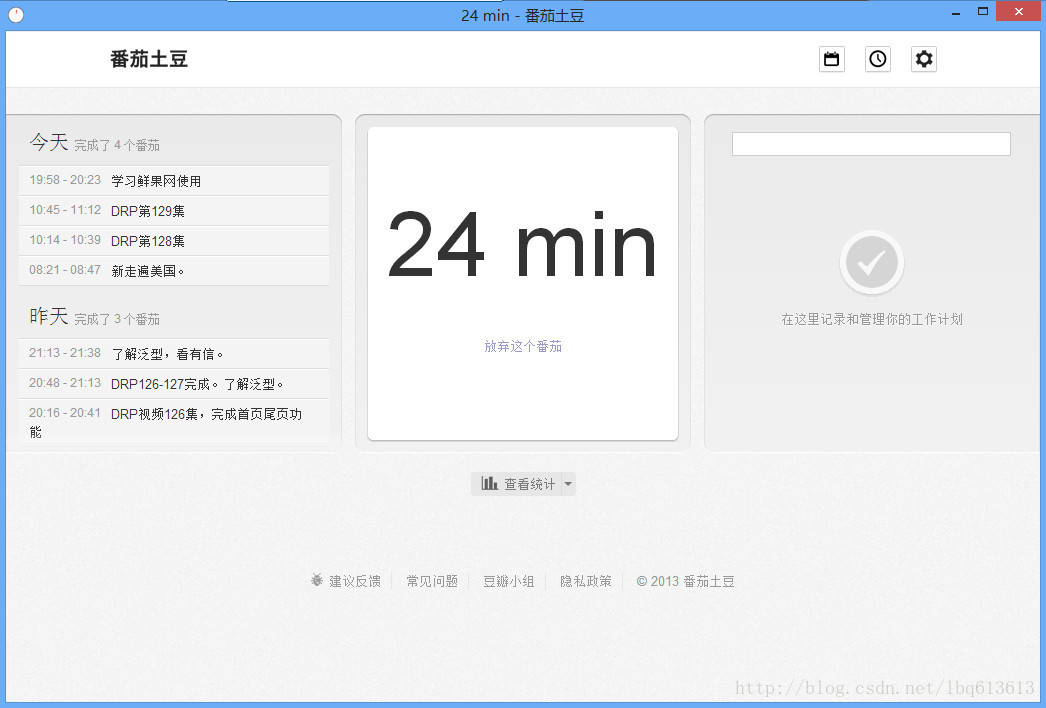1046x708 pixels.
Task: Open the clock timer icon
Action: (877, 59)
